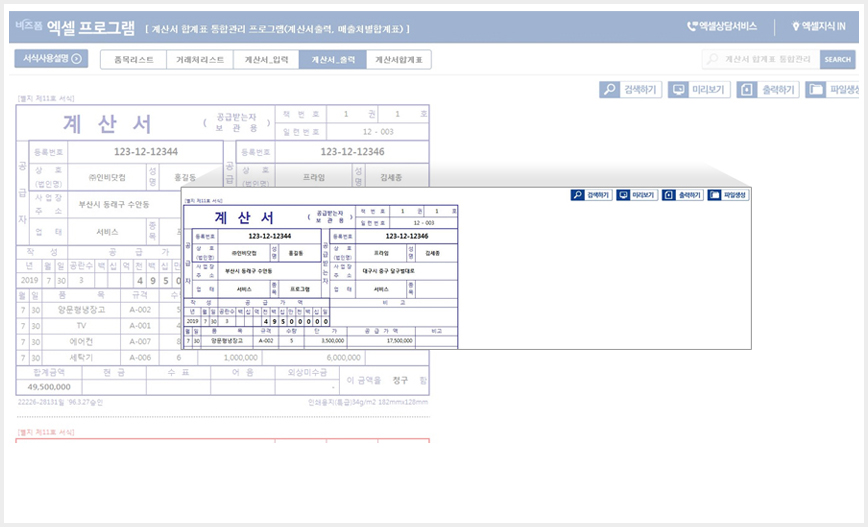This screenshot has height=527, width=868.
Task: Click 파일생성 in the enlarged preview panel
Action: click(x=728, y=195)
